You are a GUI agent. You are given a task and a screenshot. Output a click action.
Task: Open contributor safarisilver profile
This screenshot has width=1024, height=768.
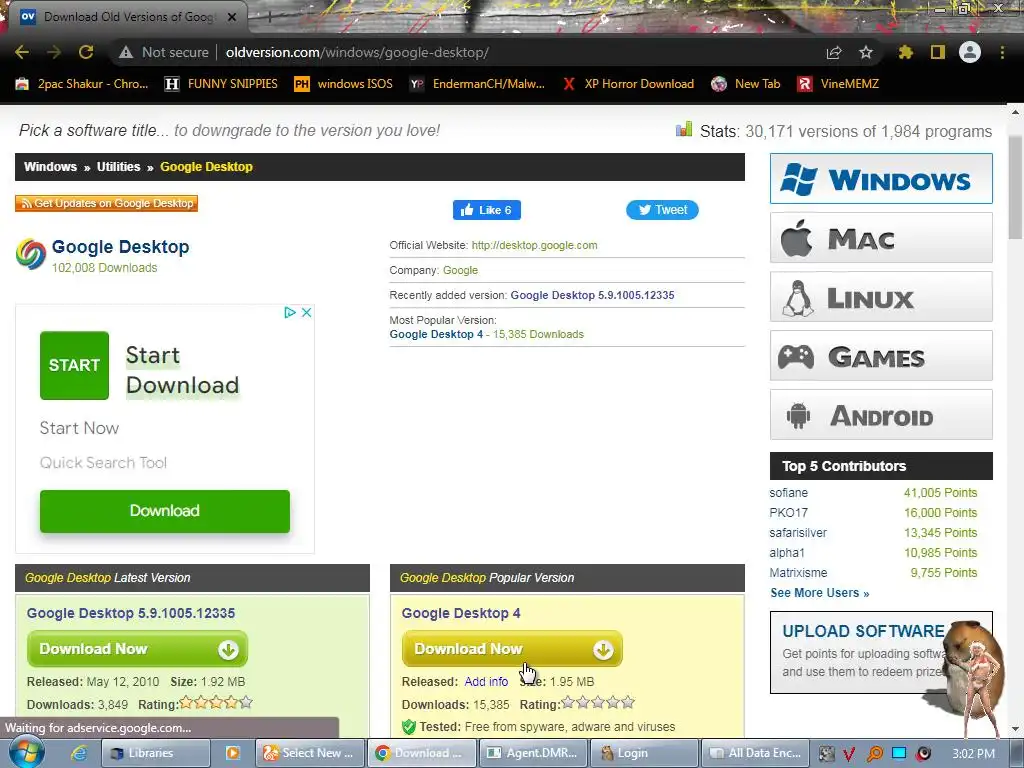pyautogui.click(x=798, y=532)
